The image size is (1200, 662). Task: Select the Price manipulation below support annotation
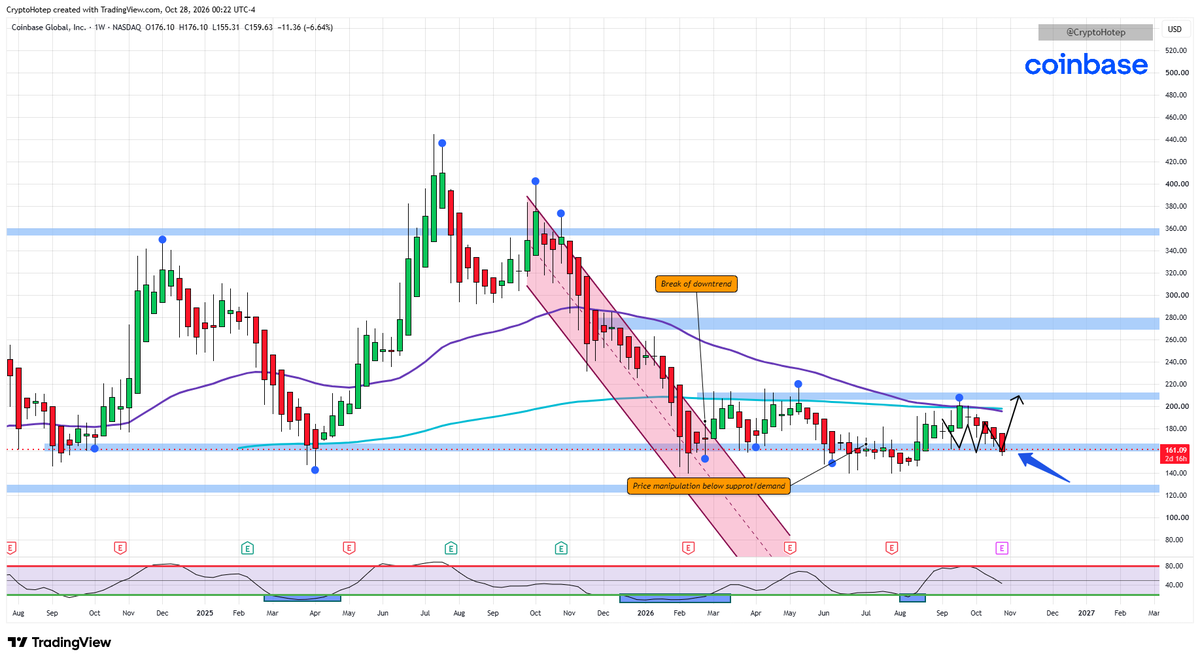tap(709, 486)
